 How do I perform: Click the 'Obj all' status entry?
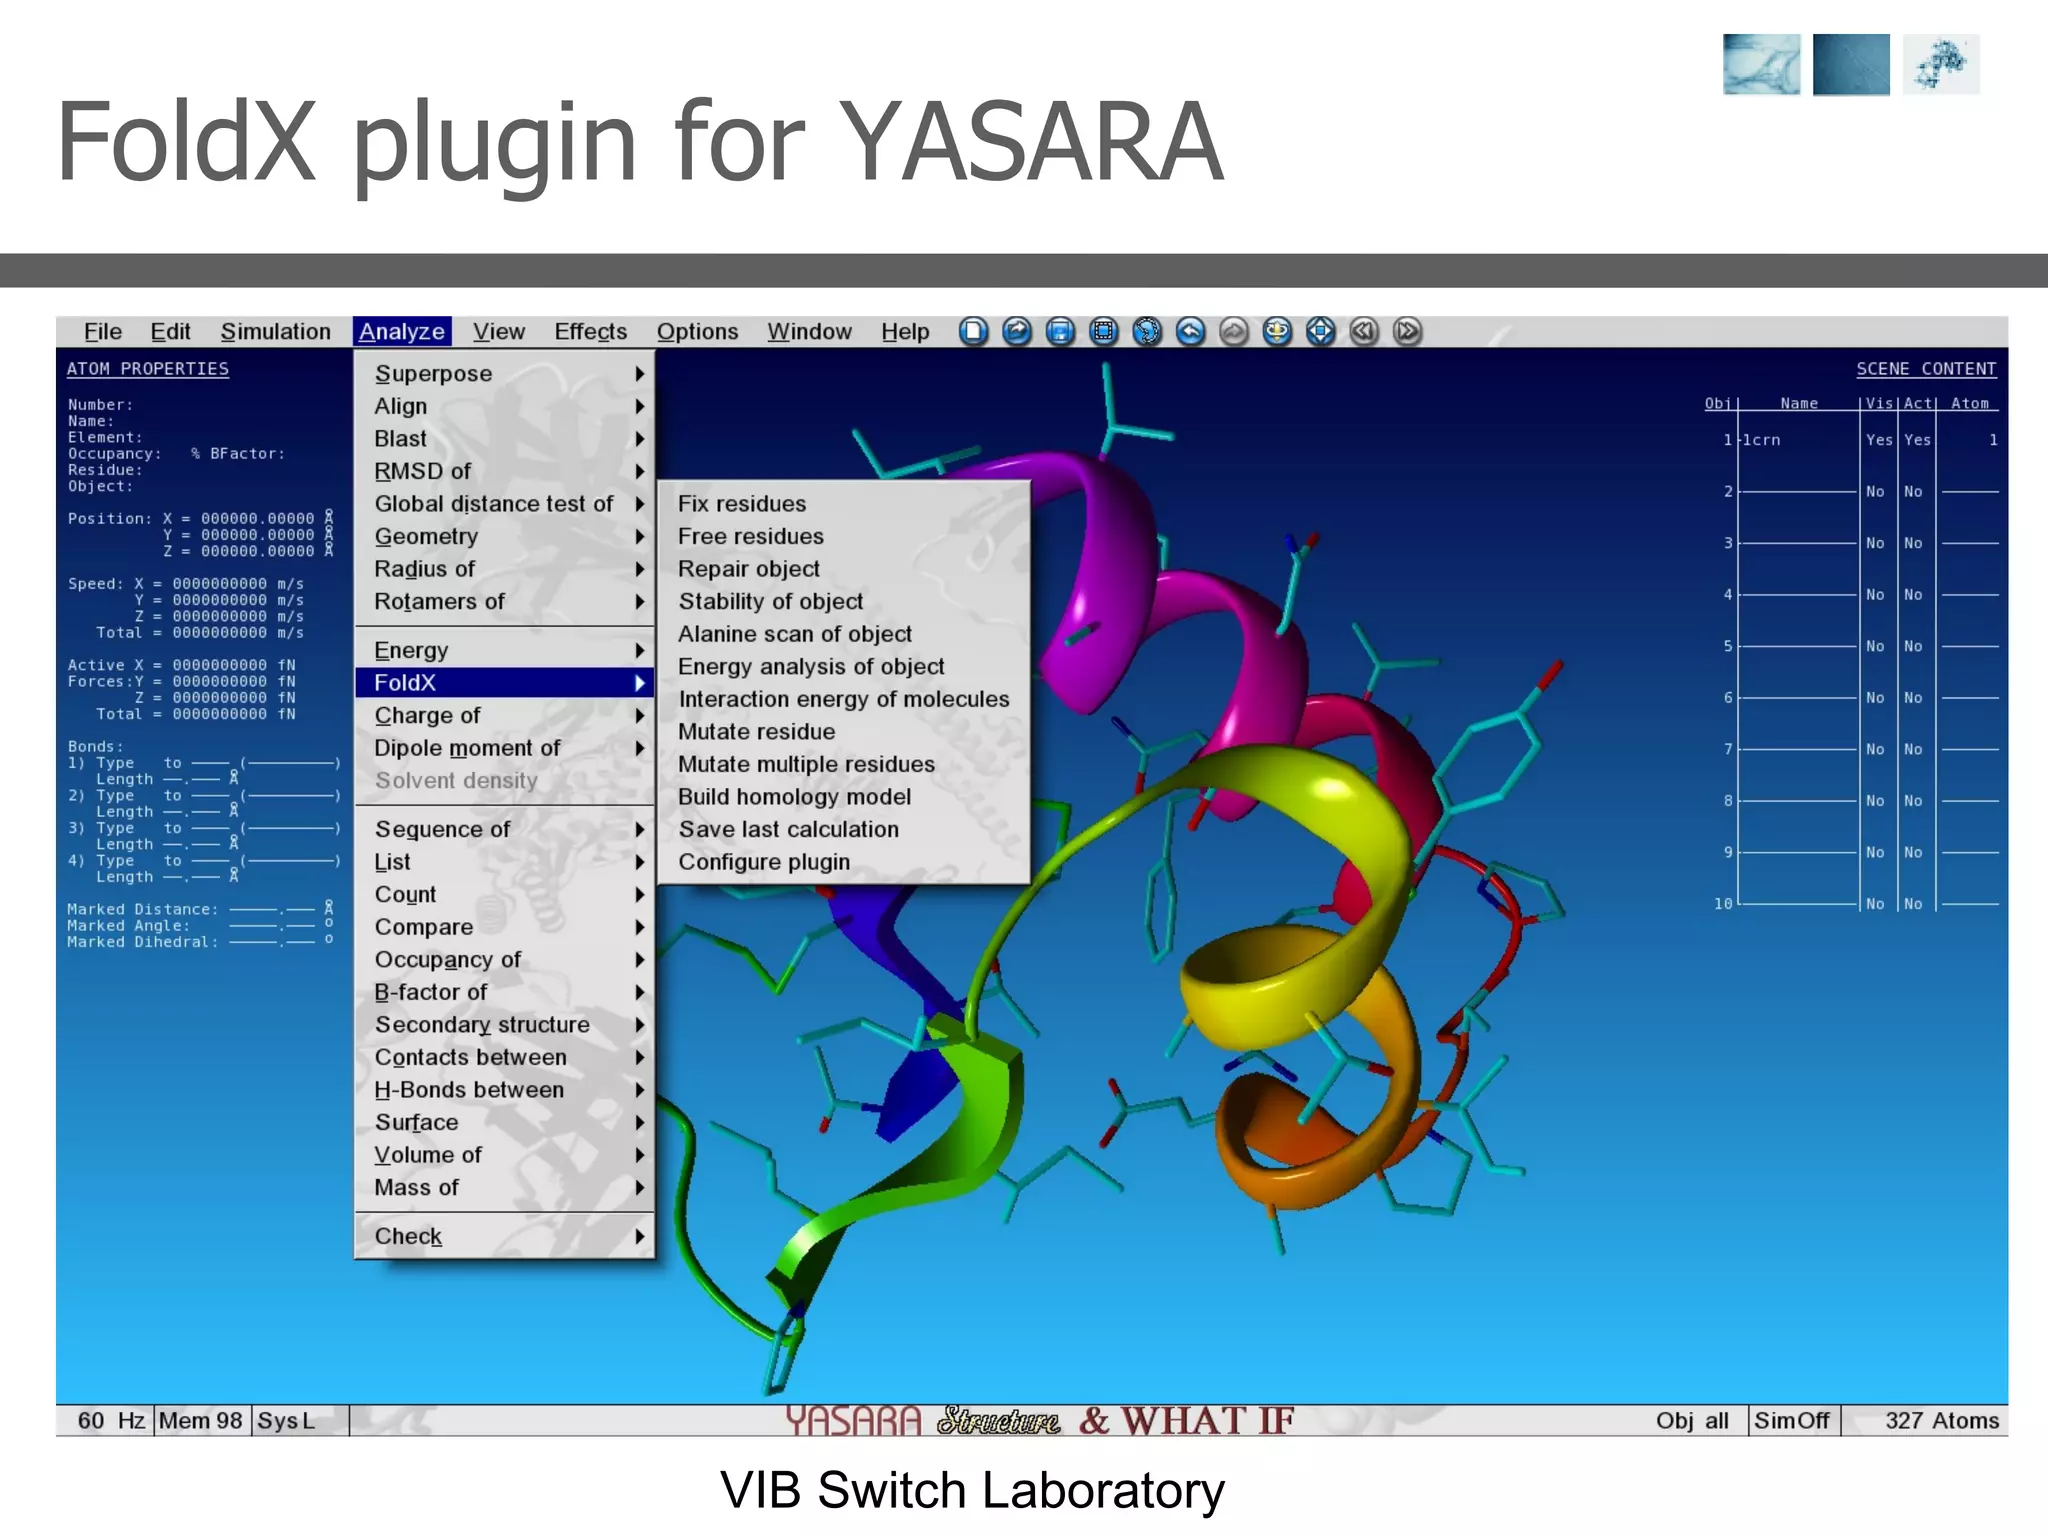[1692, 1420]
